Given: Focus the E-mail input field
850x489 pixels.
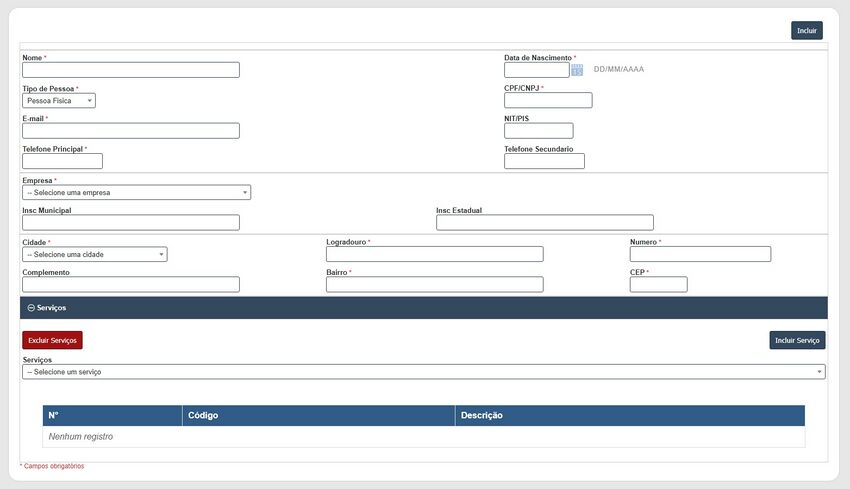Looking at the screenshot, I should pos(131,131).
